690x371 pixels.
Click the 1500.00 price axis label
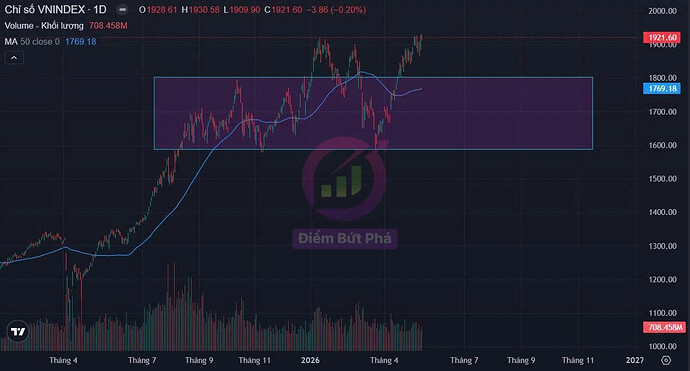click(662, 179)
